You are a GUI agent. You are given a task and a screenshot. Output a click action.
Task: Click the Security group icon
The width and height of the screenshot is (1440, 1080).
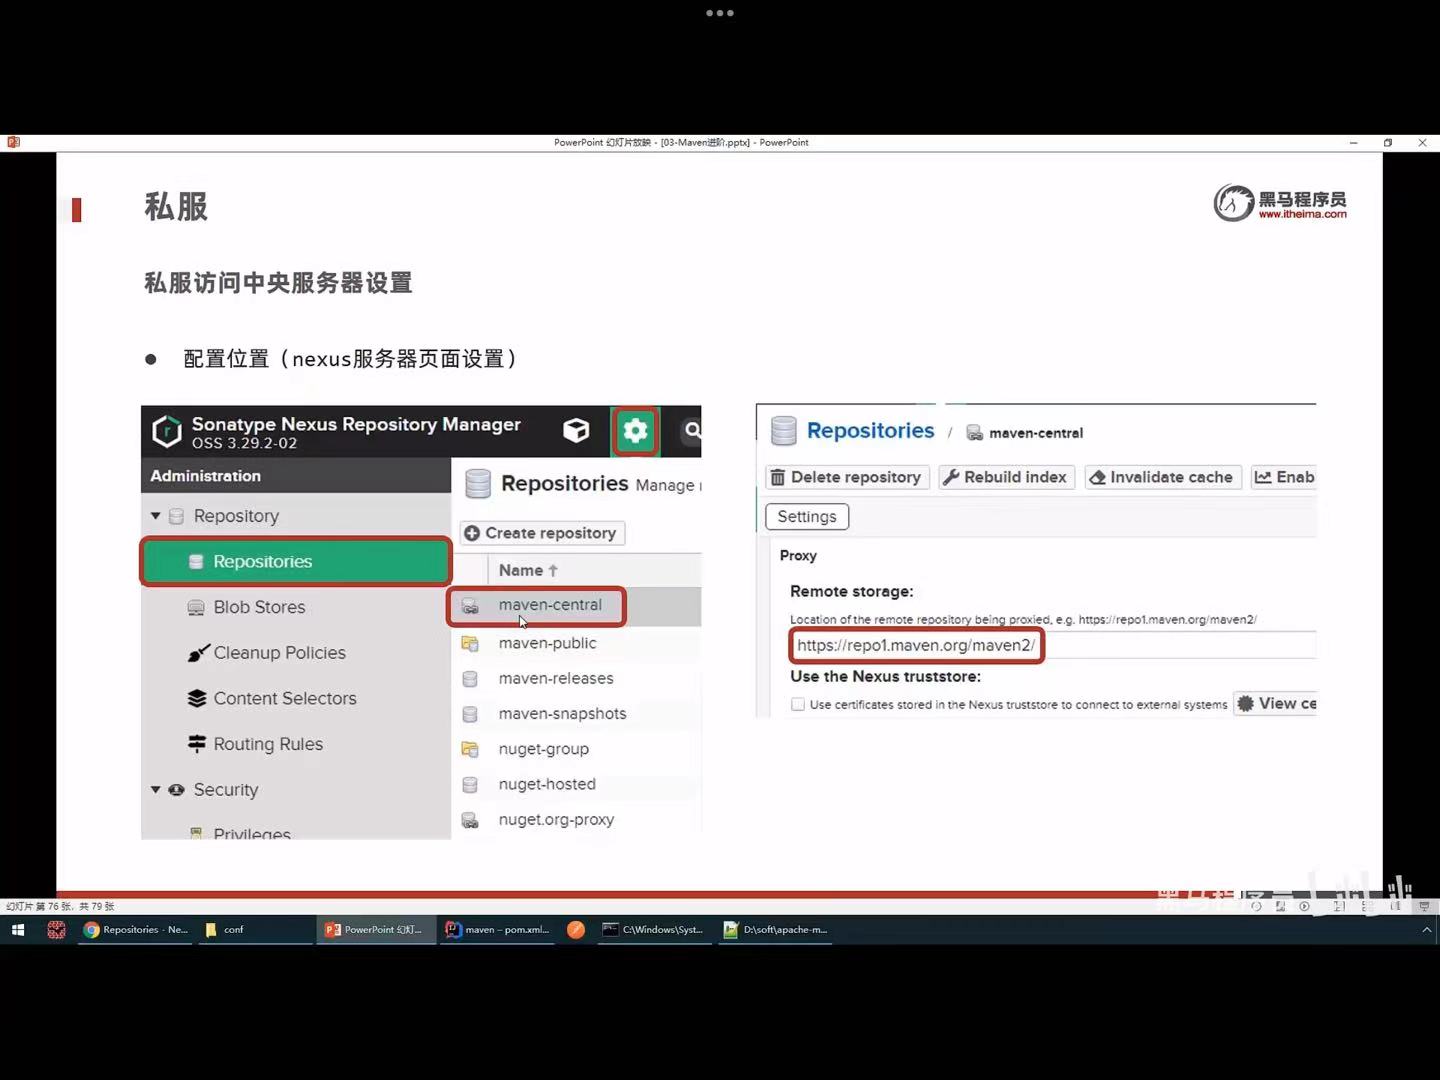[x=177, y=790]
